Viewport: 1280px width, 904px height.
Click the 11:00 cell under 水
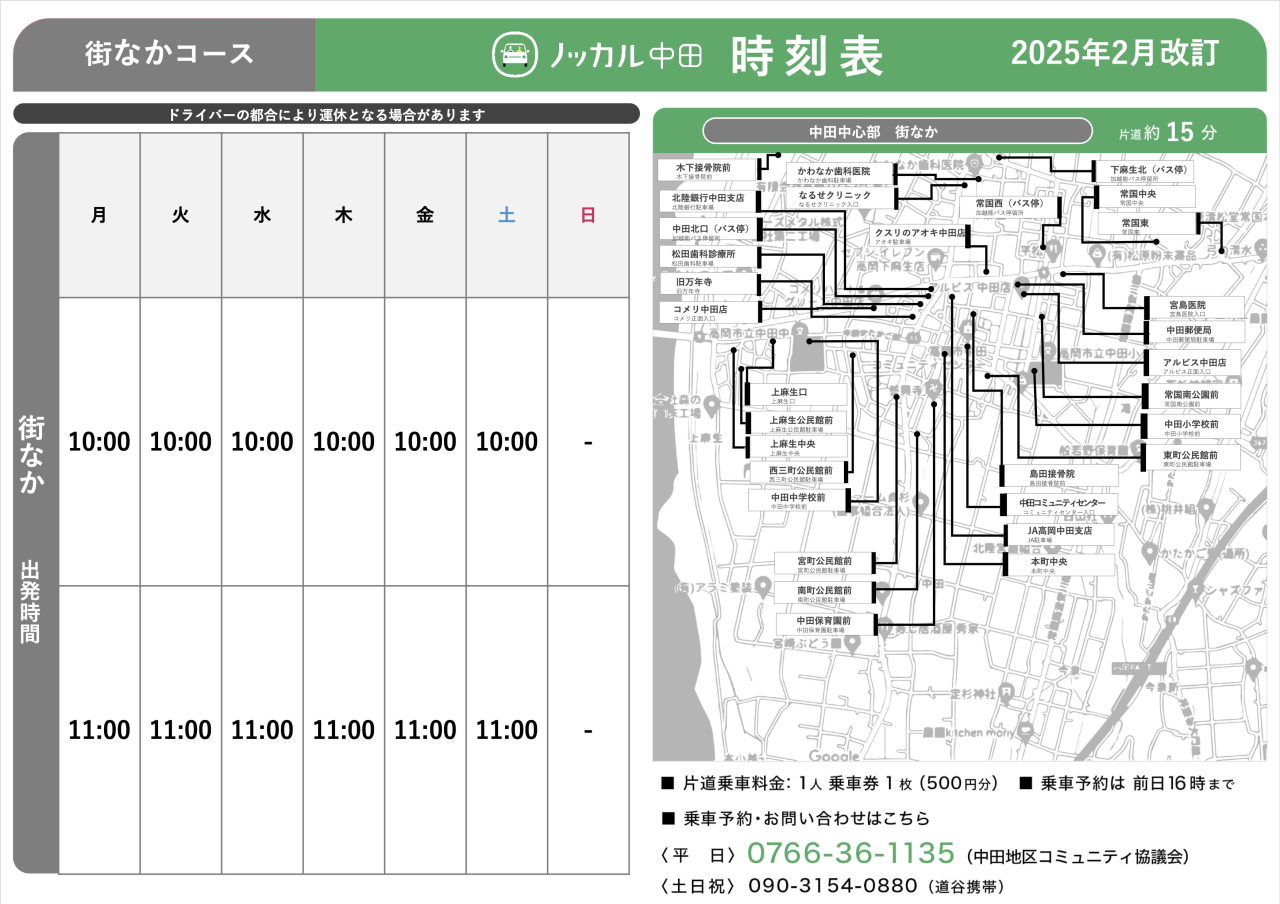[262, 730]
